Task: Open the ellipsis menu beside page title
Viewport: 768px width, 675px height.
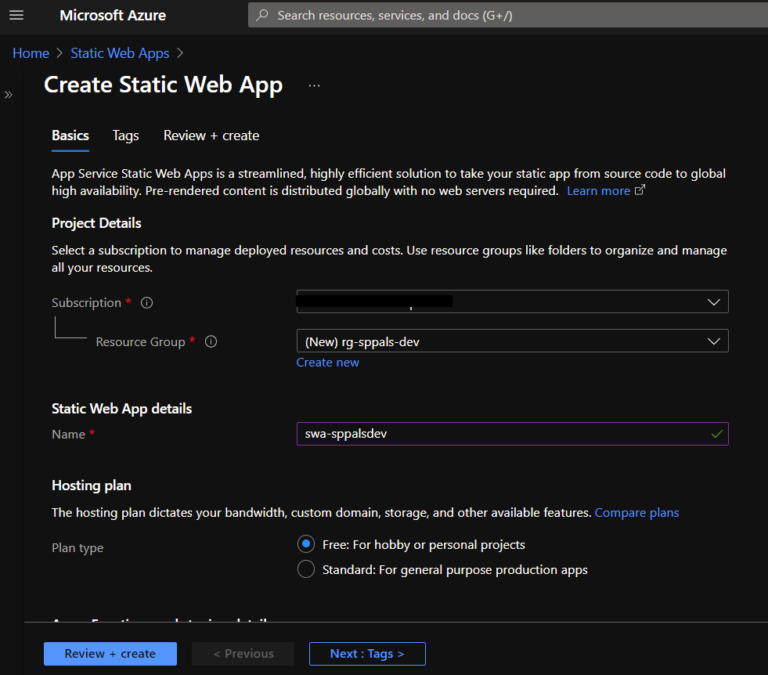Action: click(314, 86)
